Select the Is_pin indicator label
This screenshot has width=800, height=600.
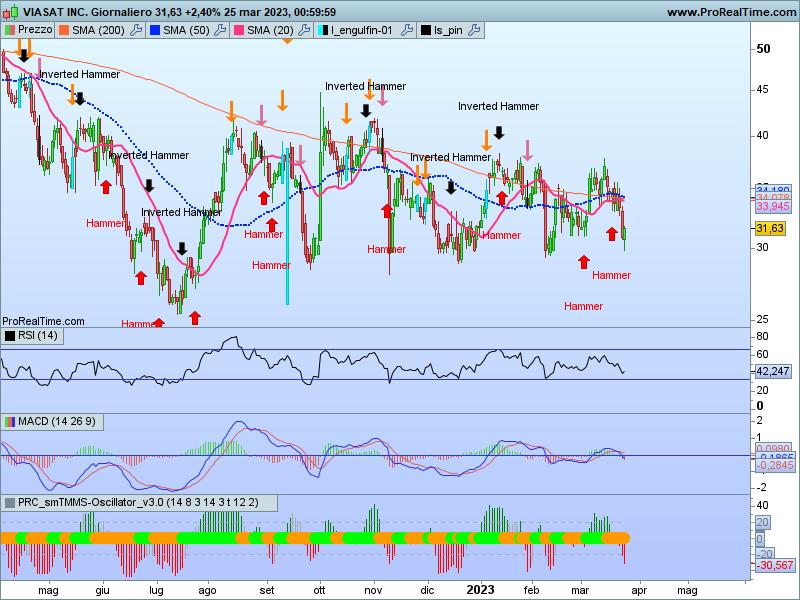[448, 30]
